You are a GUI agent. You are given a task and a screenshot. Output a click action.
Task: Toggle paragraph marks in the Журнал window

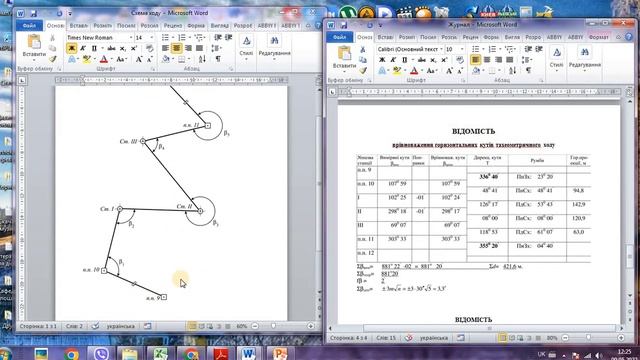529,71
